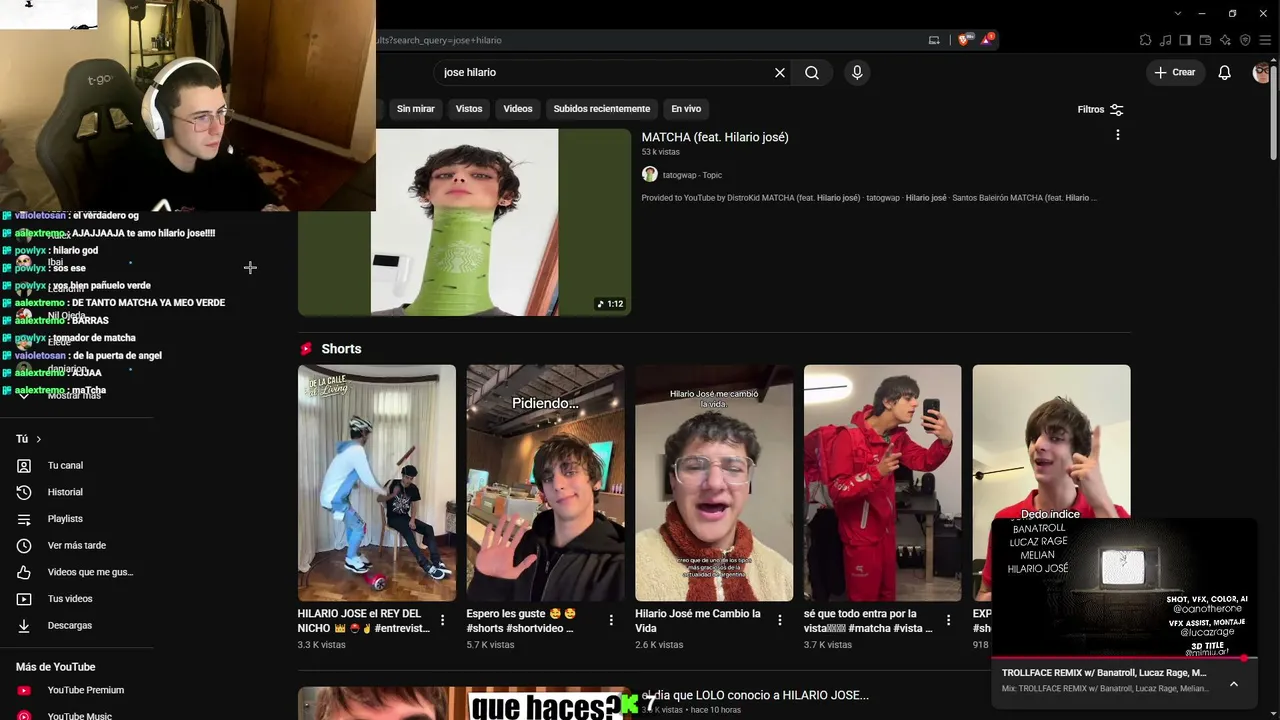
Task: Open the tatogwap - Topic channel link
Action: point(692,175)
